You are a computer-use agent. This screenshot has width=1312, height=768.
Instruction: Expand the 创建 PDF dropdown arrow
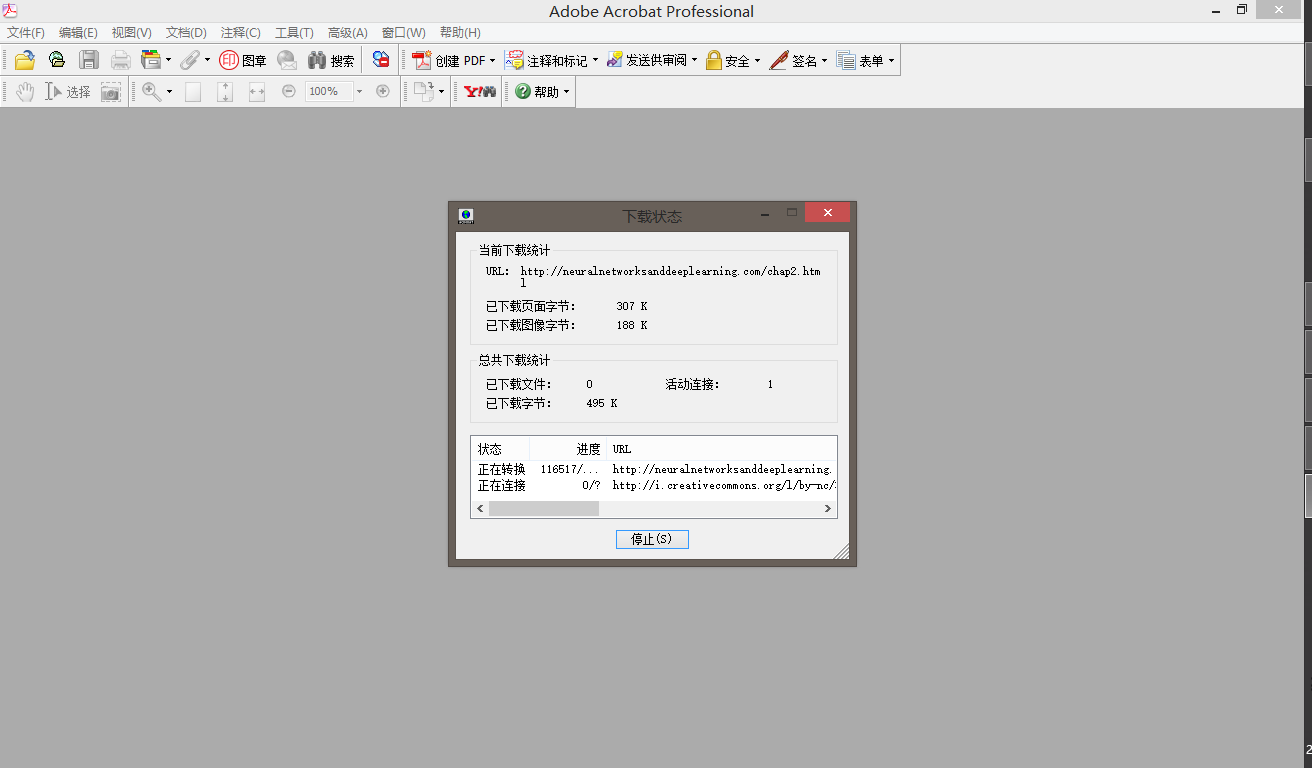493,60
